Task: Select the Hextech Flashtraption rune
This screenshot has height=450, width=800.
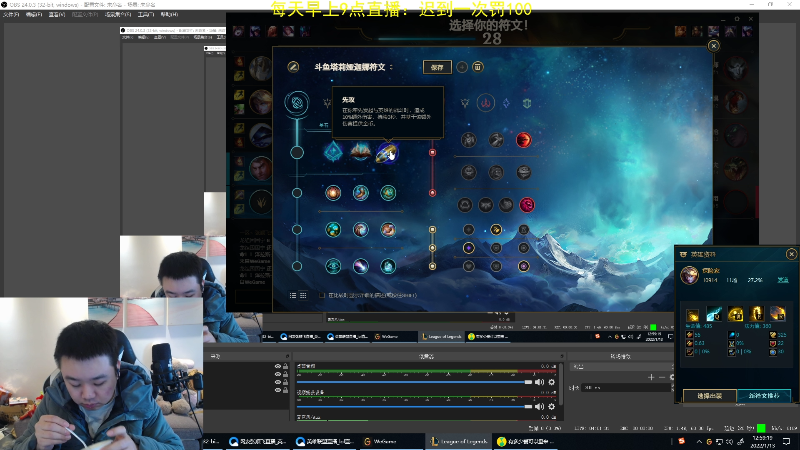Action: [333, 193]
